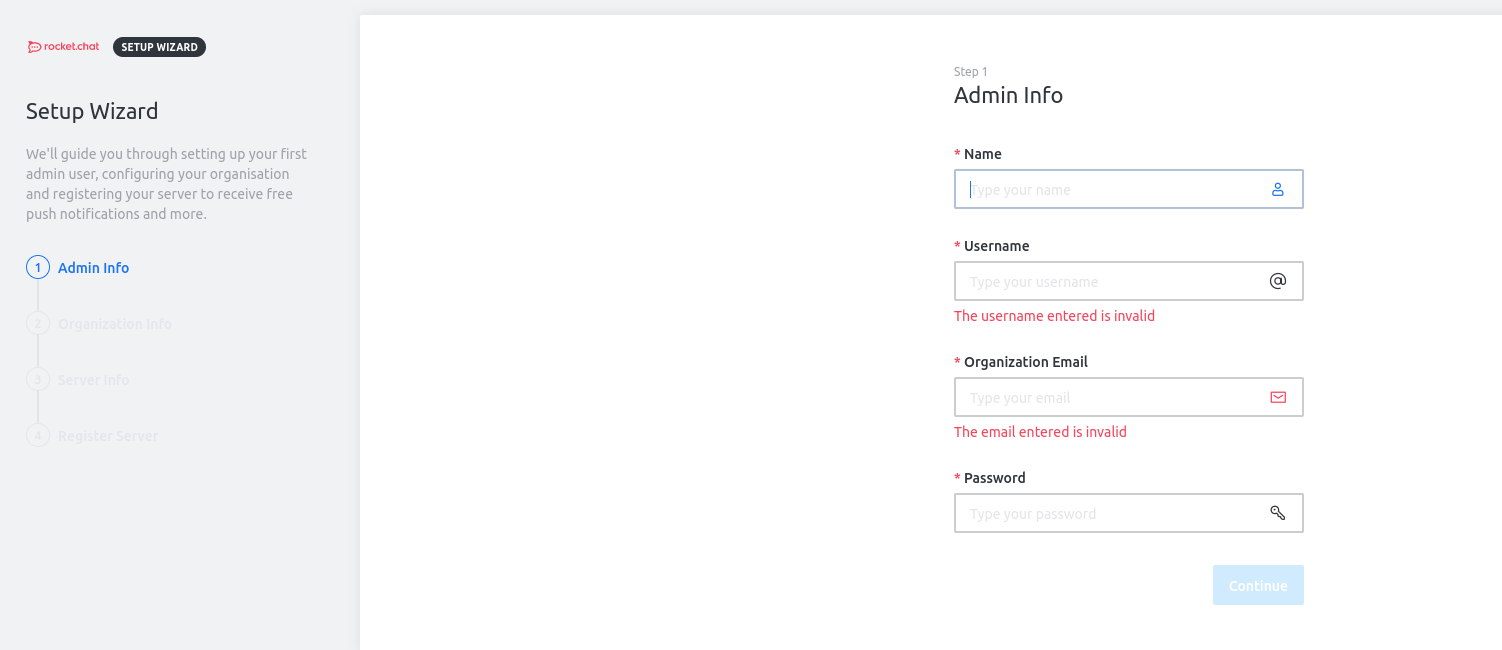Click the step 1 circle icon
1502x650 pixels.
click(38, 268)
